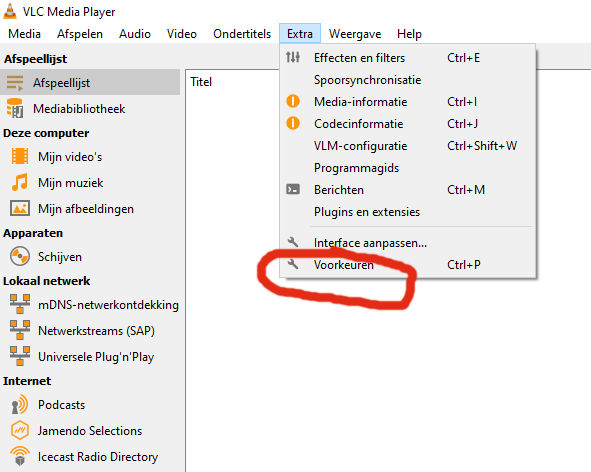591x472 pixels.
Task: Click the Titel column header
Action: pyautogui.click(x=201, y=81)
